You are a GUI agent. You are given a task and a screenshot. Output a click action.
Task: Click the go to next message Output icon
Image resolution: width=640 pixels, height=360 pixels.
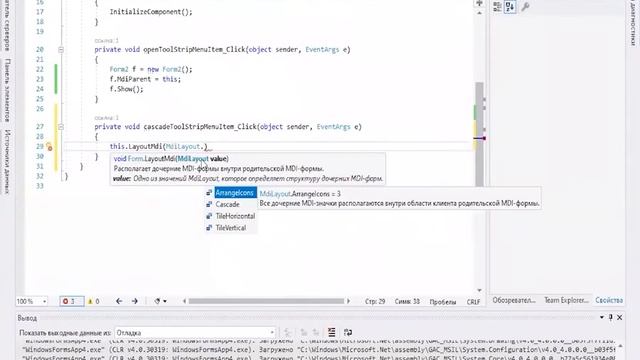click(316, 333)
